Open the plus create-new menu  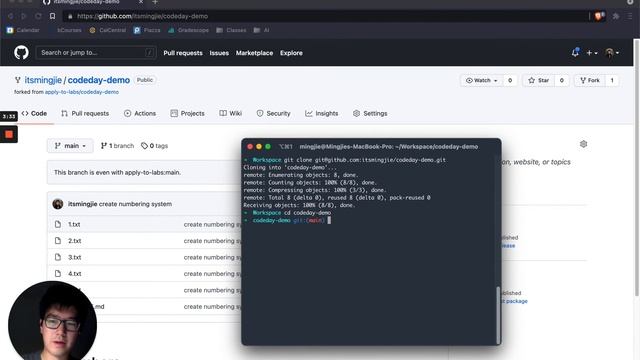pos(592,53)
